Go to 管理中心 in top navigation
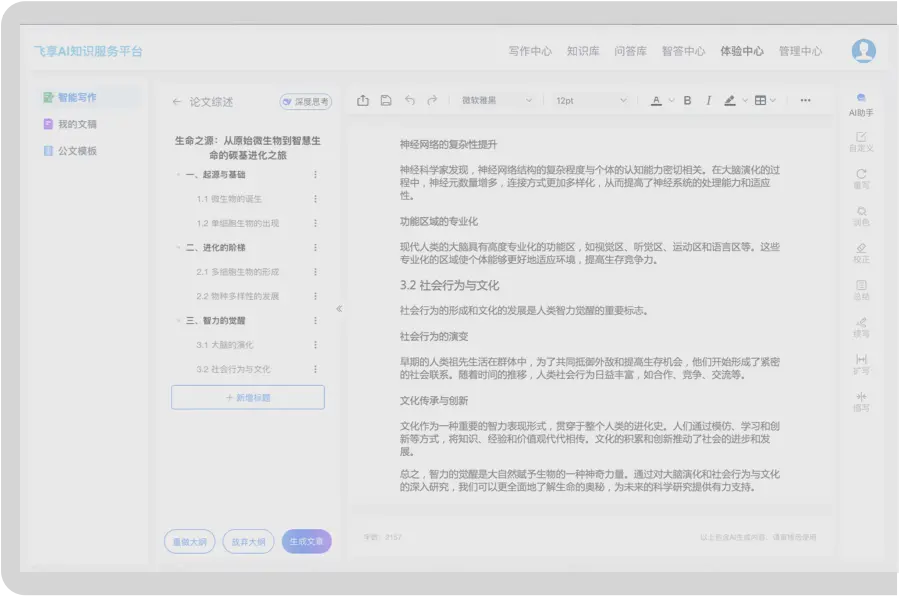Image resolution: width=900 pixels, height=596 pixels. [800, 51]
